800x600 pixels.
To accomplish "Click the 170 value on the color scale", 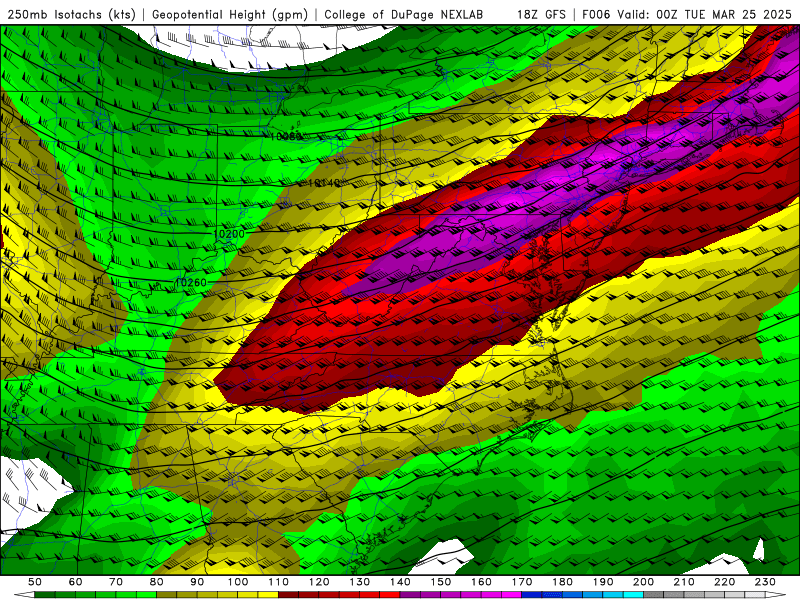I will [x=522, y=582].
